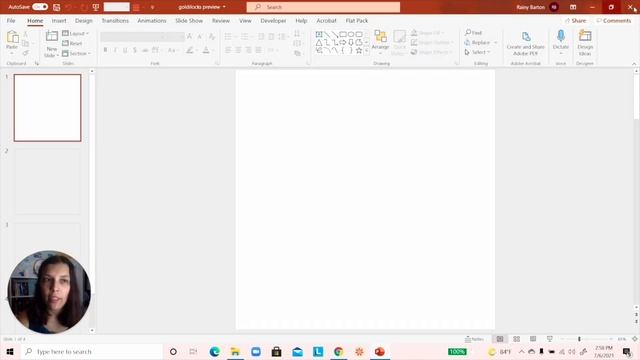Open Google Chrome from taskbar
Viewport: 640px width, 360px height.
[338, 351]
